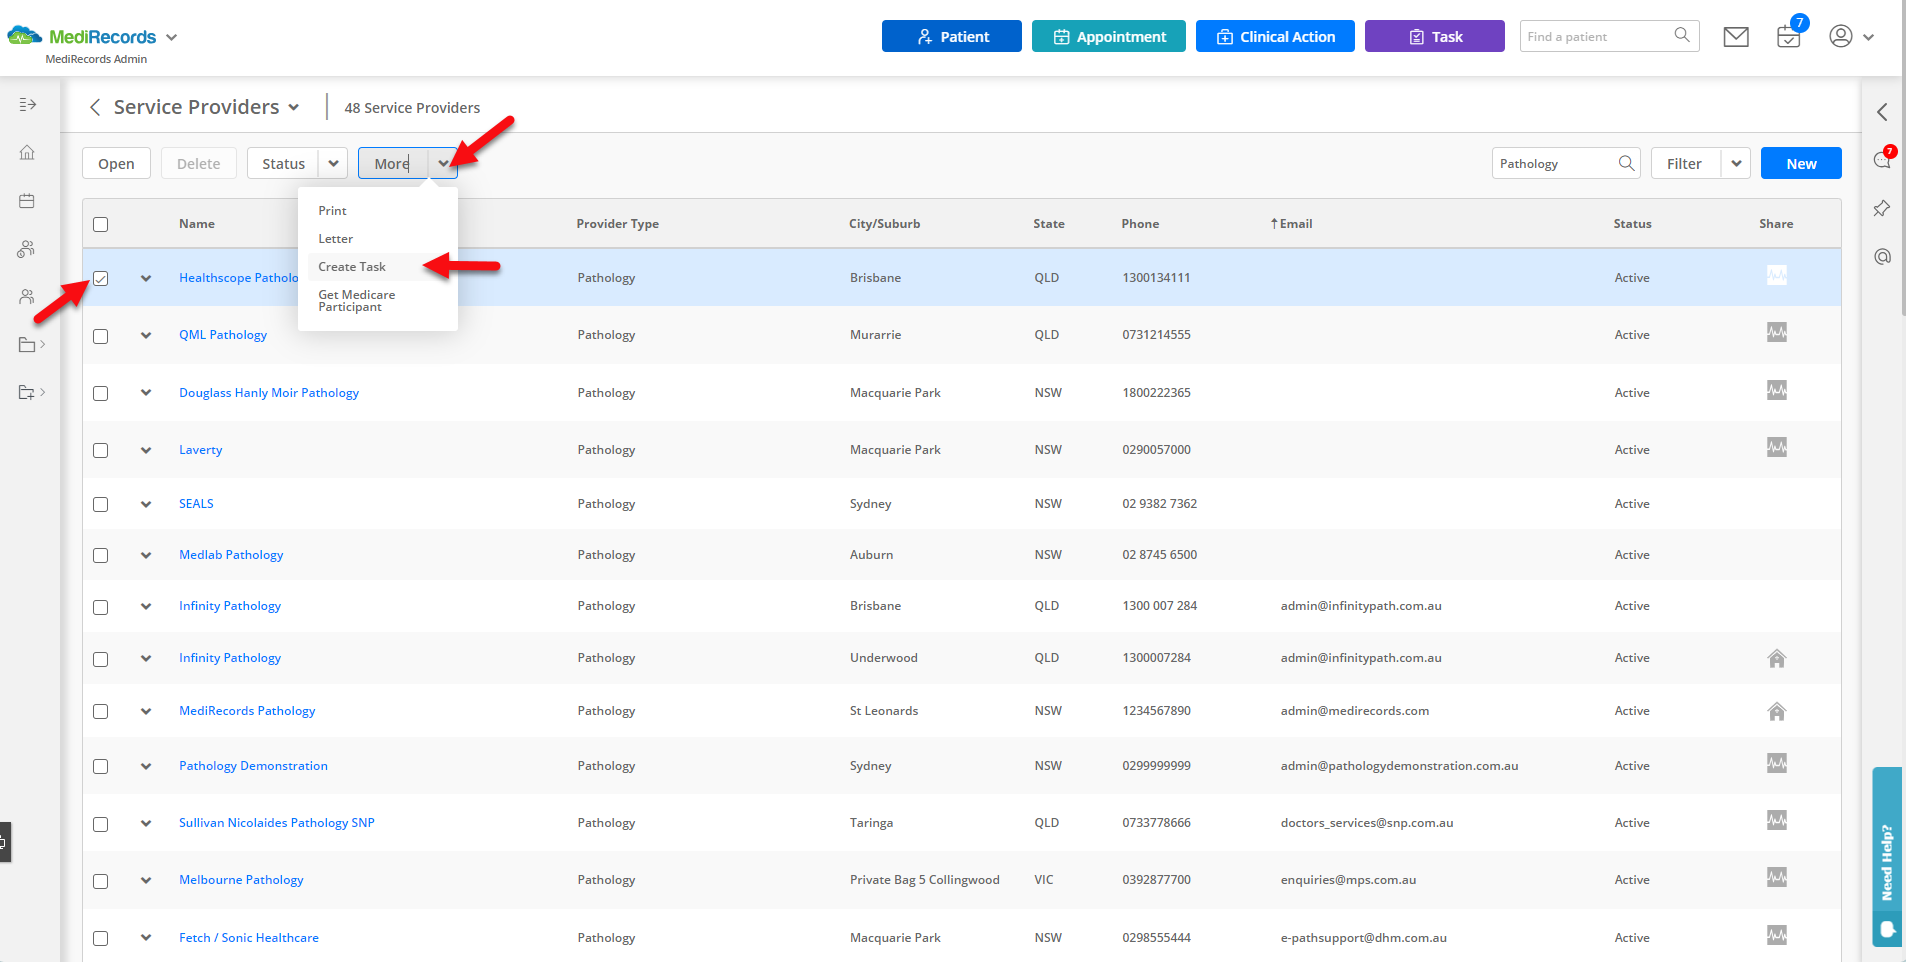
Task: Tick the Laverty row checkbox
Action: pos(101,450)
